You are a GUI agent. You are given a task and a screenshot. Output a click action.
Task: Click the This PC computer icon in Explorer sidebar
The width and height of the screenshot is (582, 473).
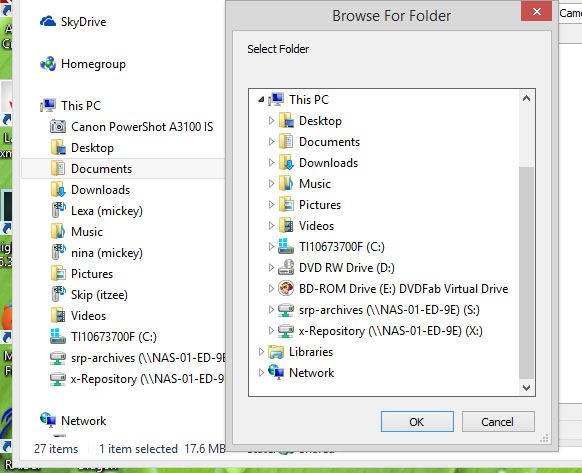pyautogui.click(x=48, y=105)
